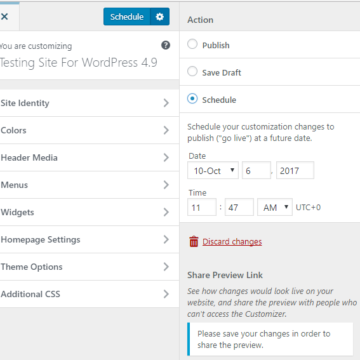
Task: Open the Menus section
Action: (89, 185)
